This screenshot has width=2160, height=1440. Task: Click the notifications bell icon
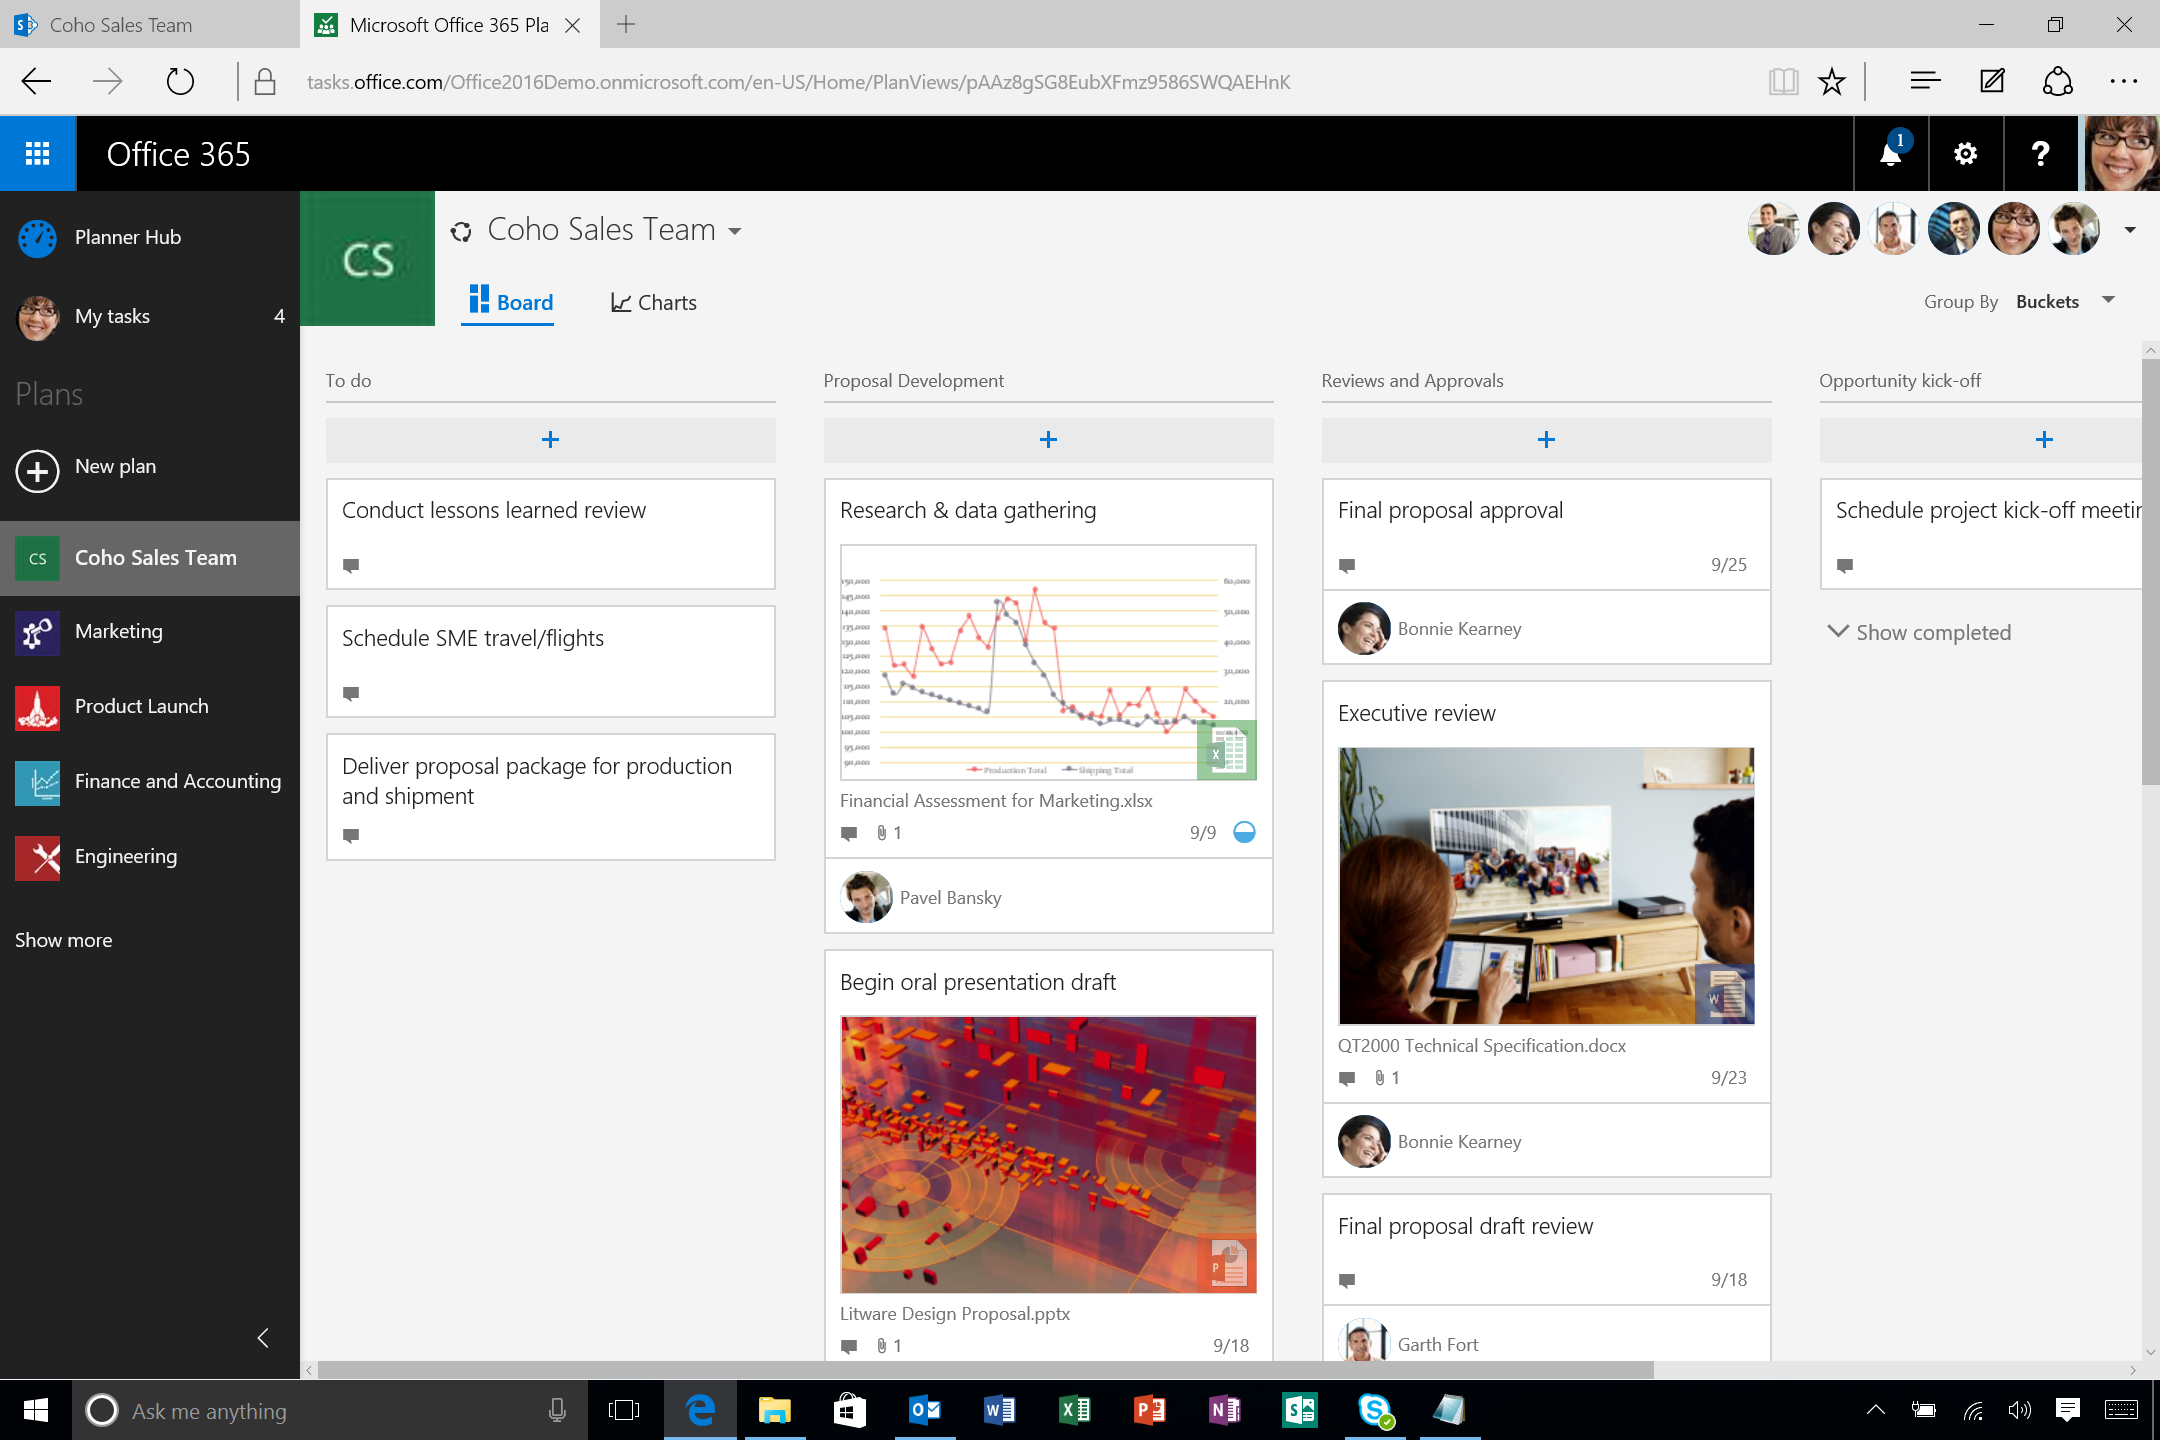coord(1890,154)
